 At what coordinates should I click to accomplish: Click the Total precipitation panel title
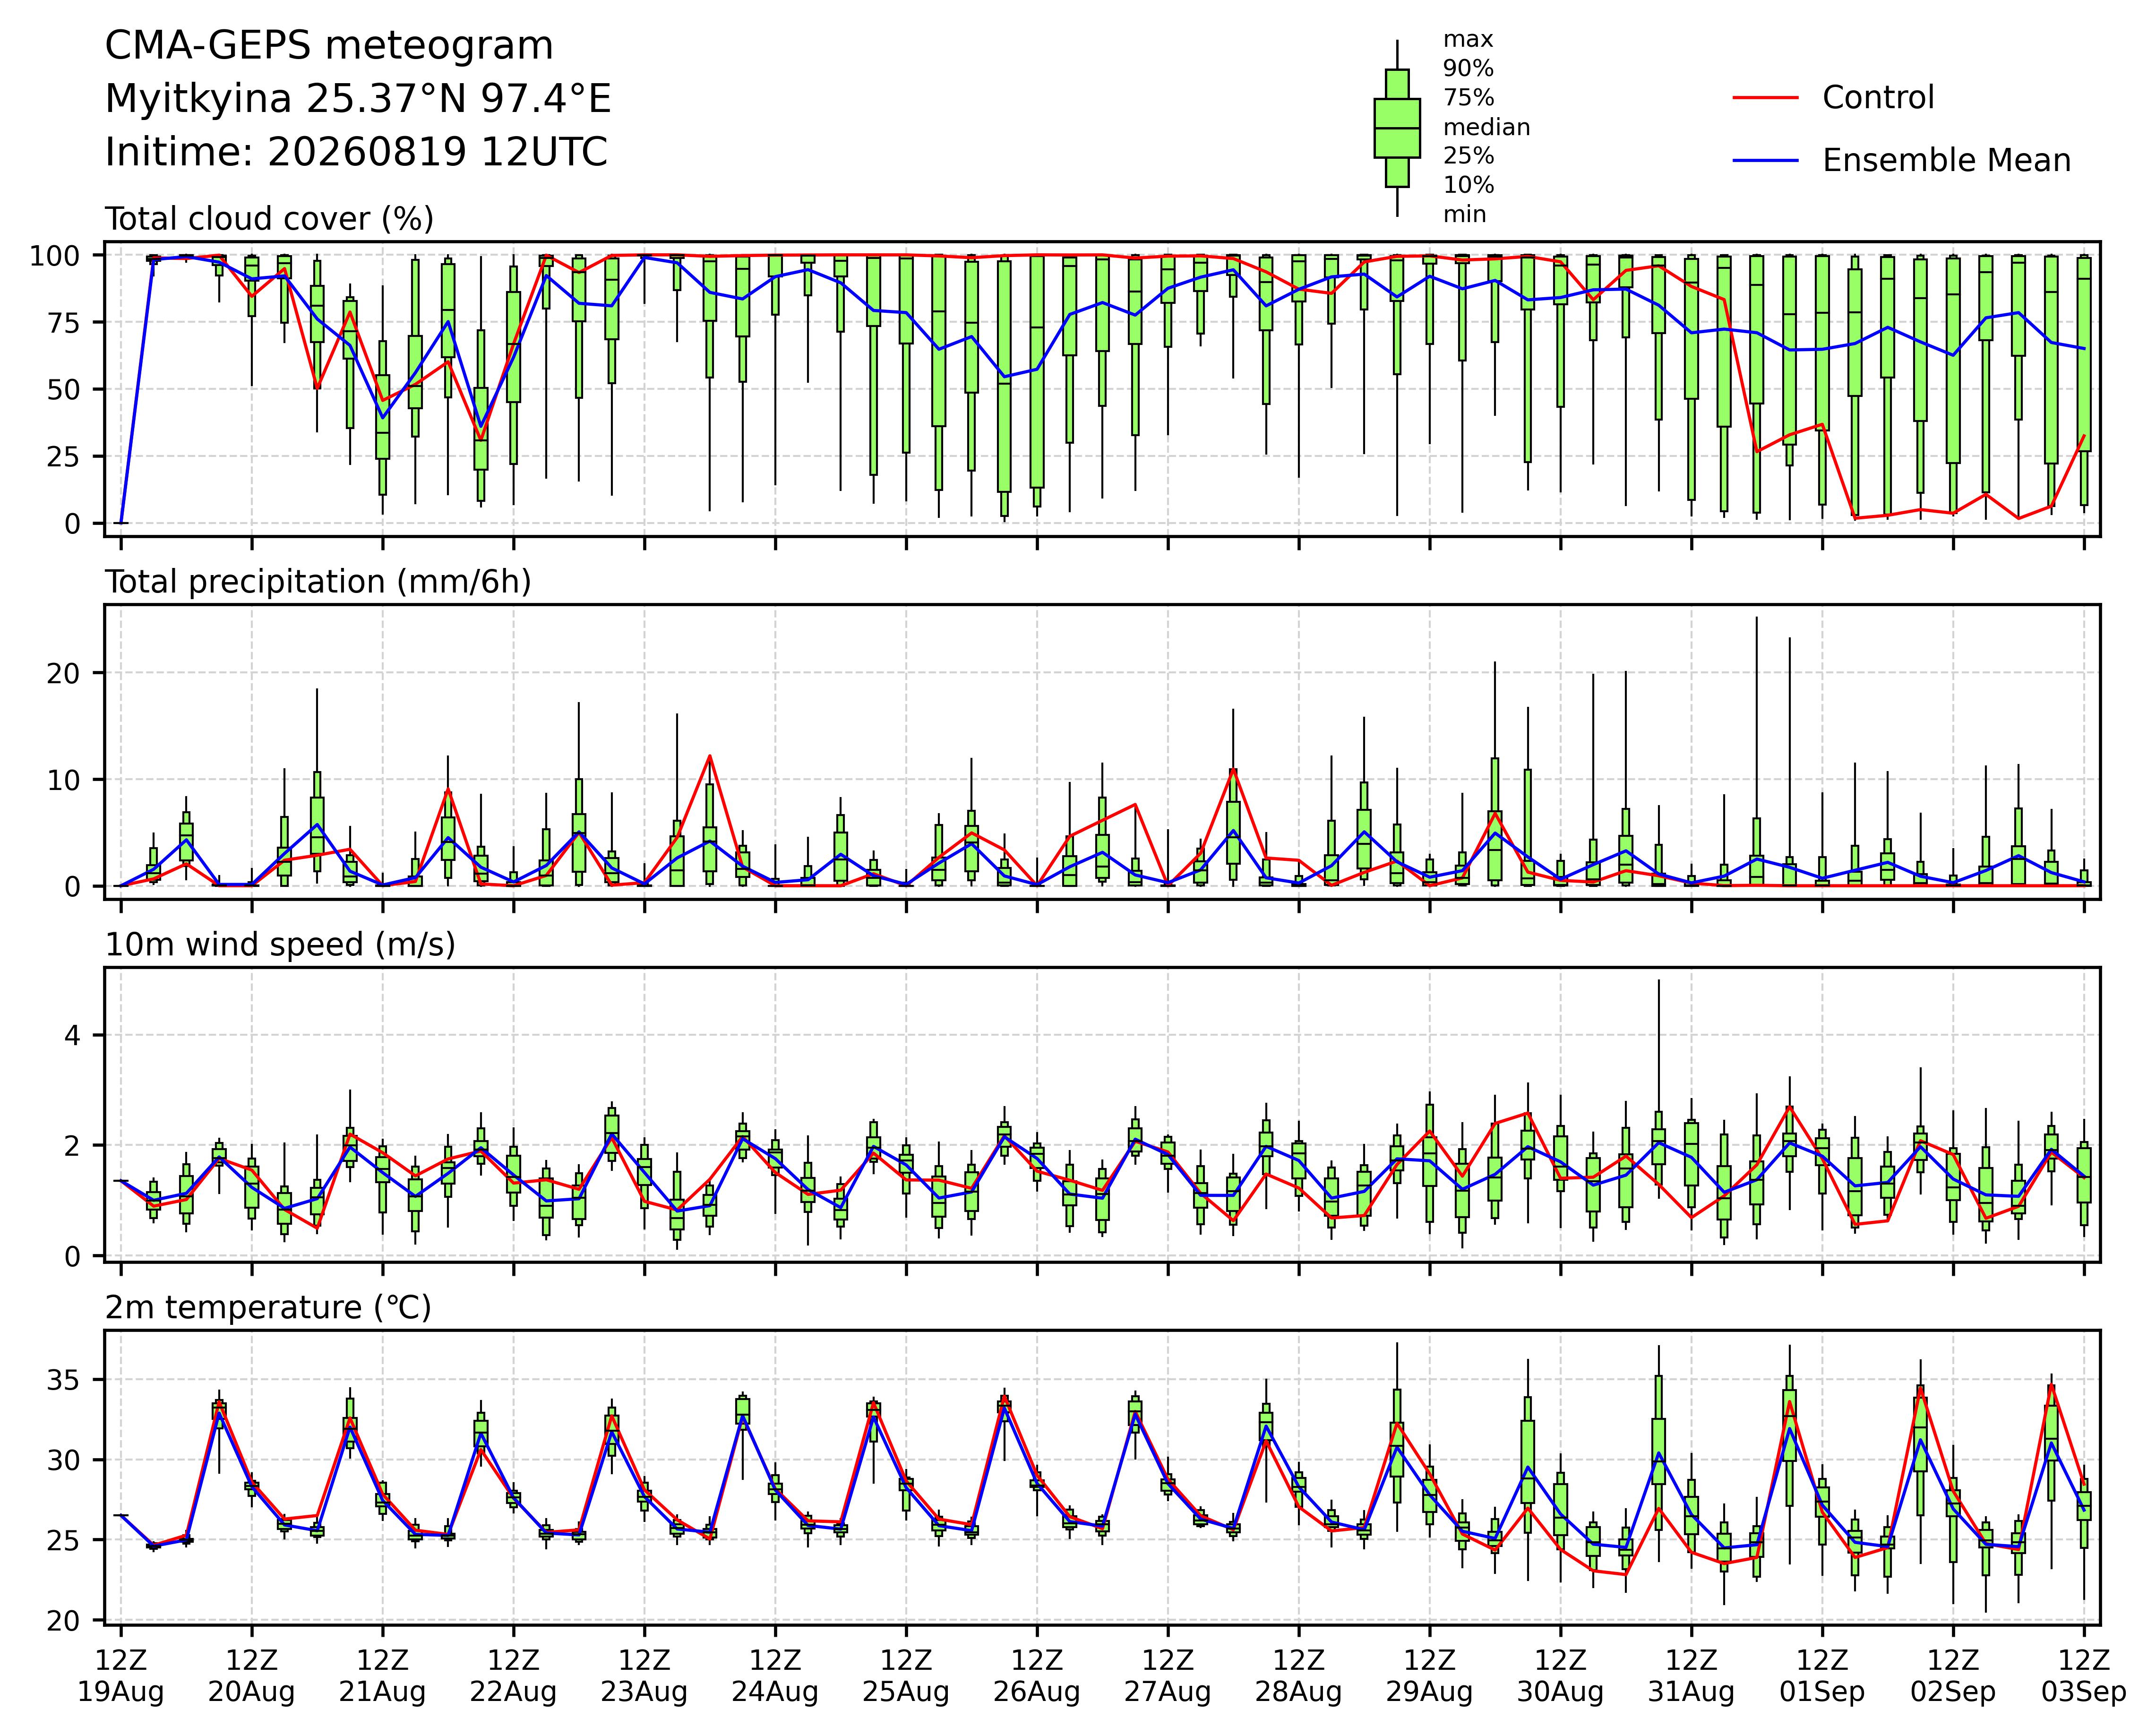tap(318, 582)
